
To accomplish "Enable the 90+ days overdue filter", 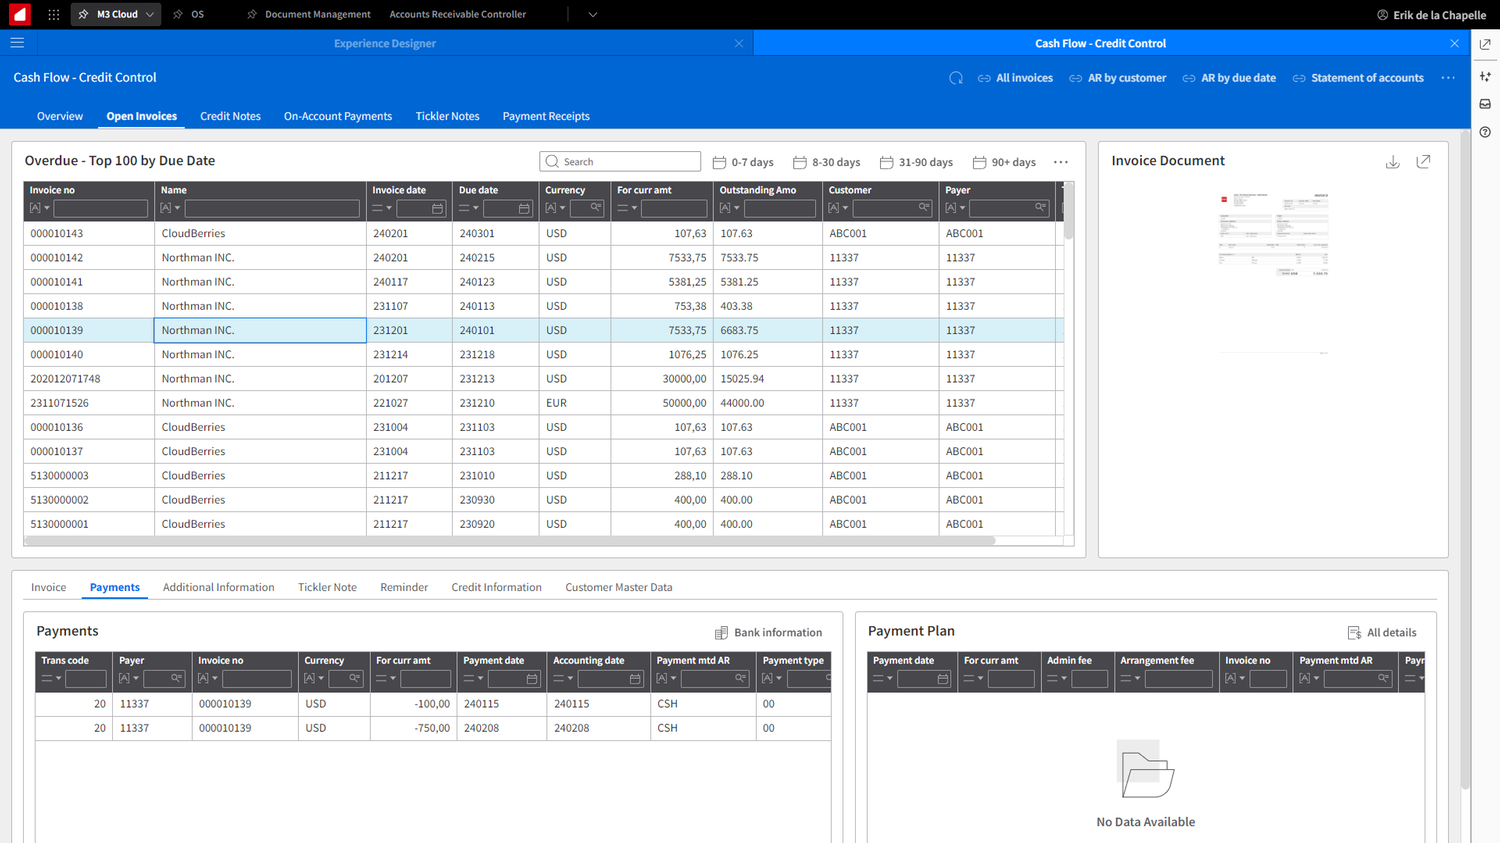I will click(x=1004, y=162).
